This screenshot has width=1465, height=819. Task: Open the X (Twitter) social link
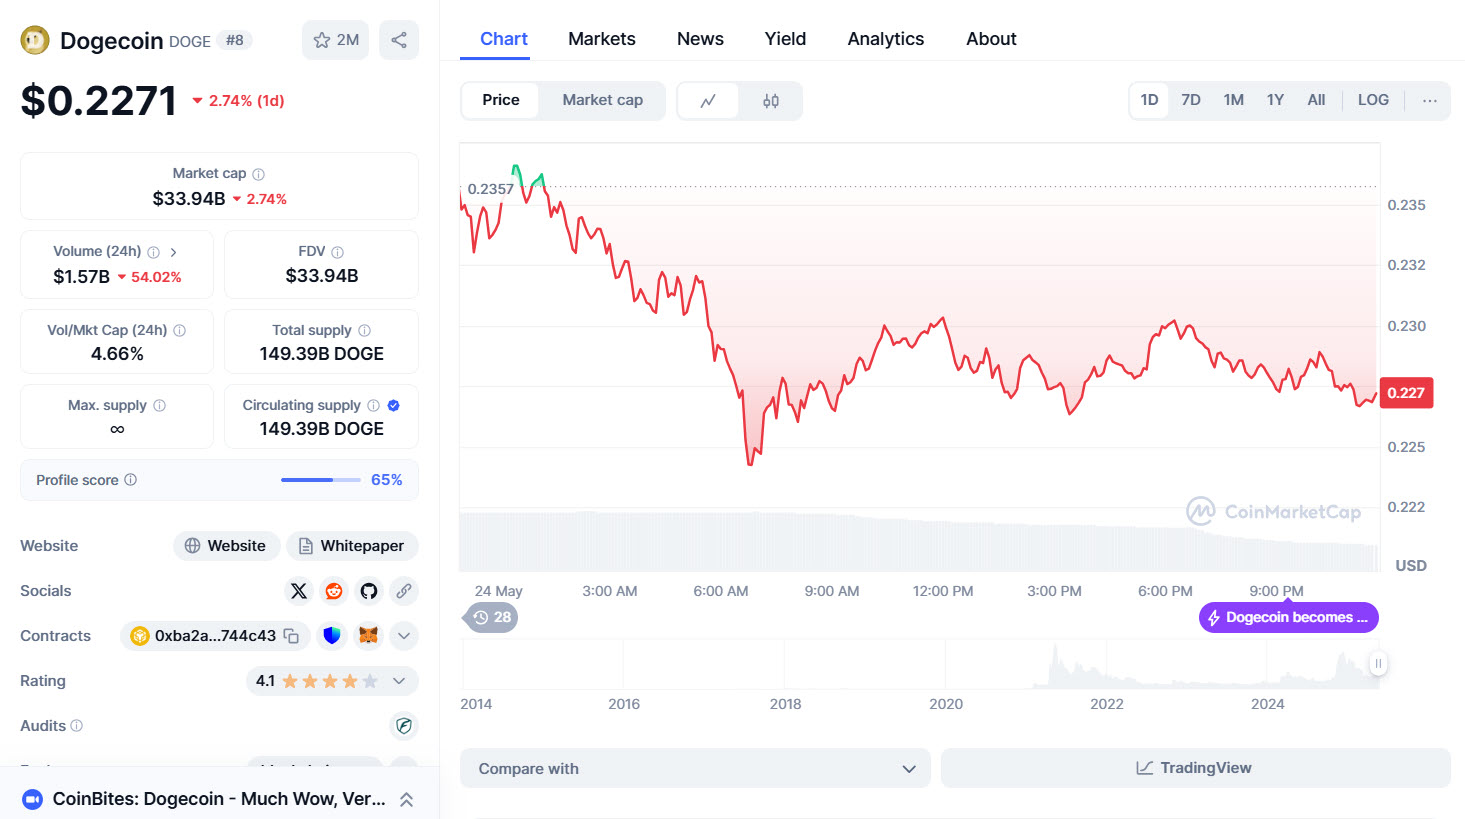point(299,591)
